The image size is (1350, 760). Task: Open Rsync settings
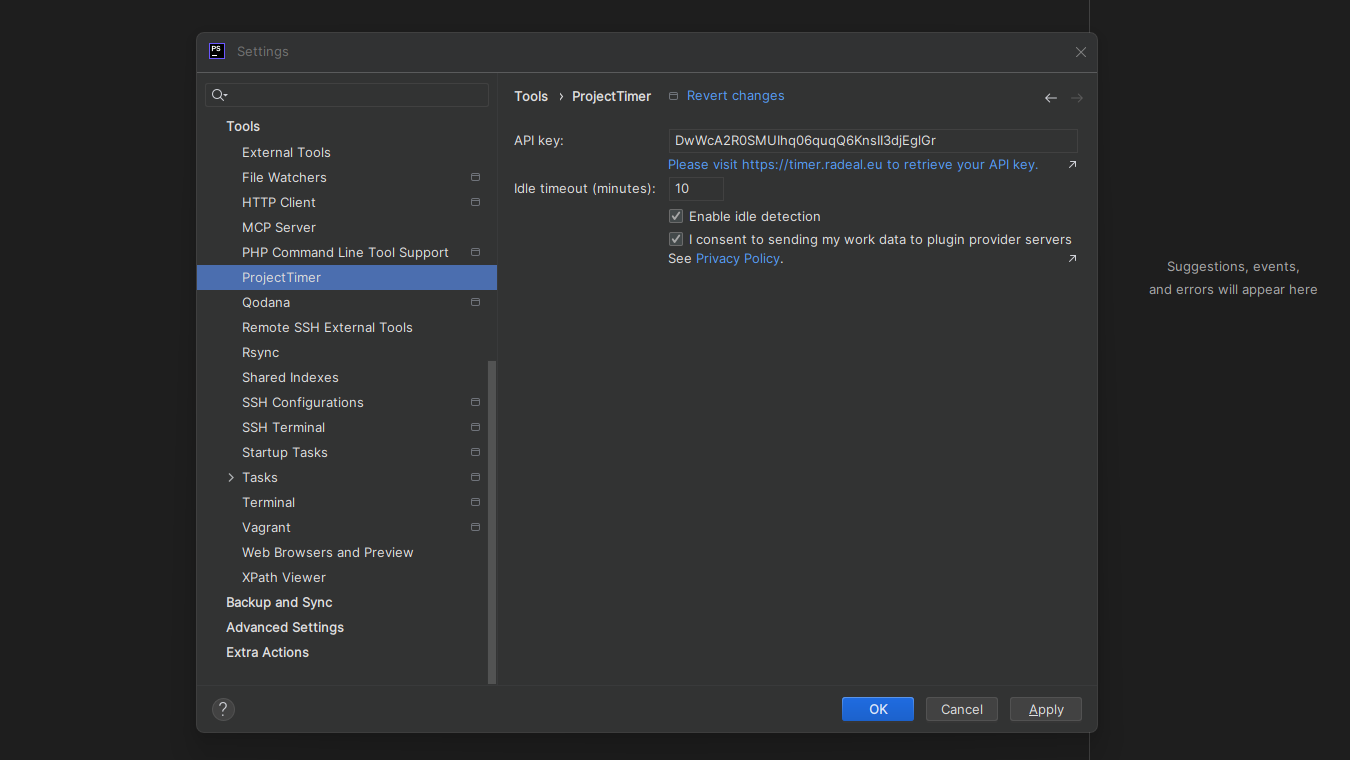tap(260, 352)
